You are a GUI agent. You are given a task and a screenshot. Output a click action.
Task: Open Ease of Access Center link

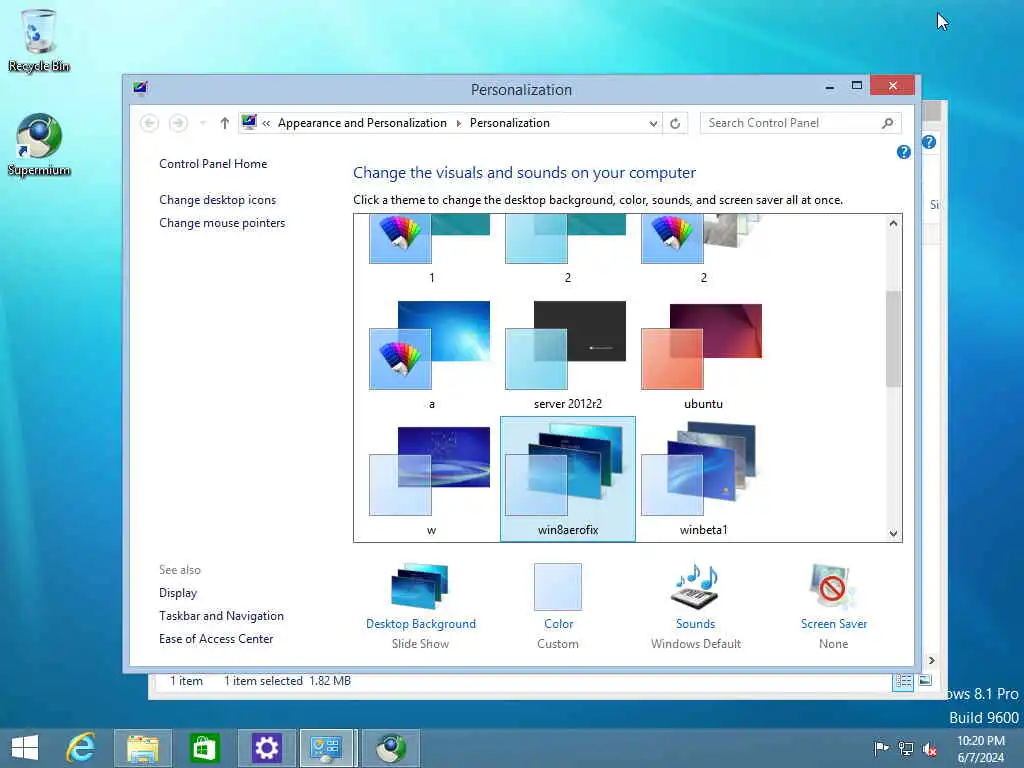216,639
